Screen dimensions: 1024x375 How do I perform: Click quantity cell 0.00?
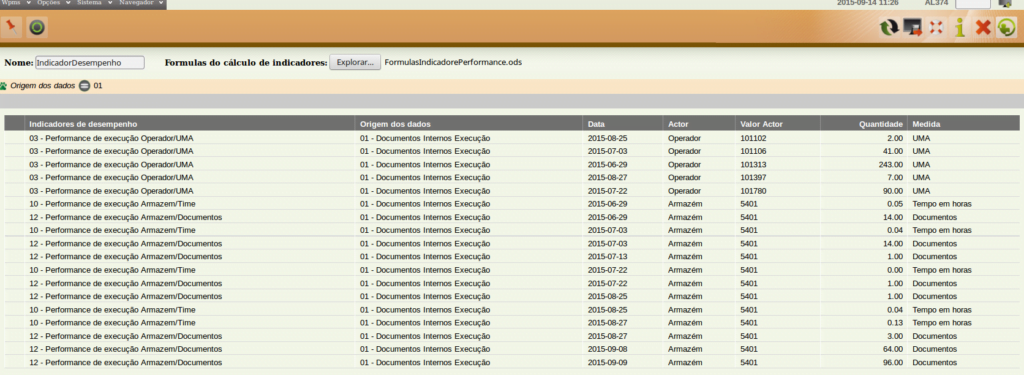point(895,270)
